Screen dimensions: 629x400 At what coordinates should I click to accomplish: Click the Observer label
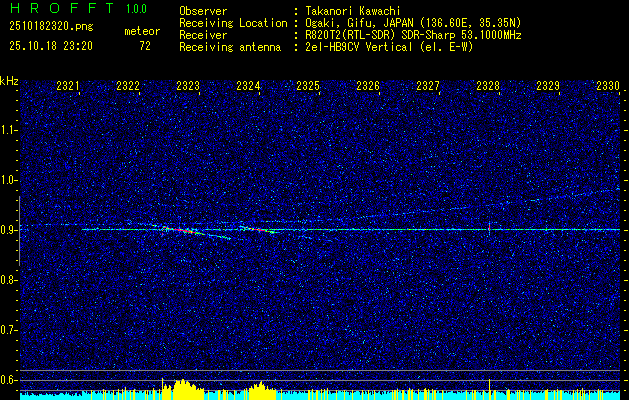[x=203, y=11]
